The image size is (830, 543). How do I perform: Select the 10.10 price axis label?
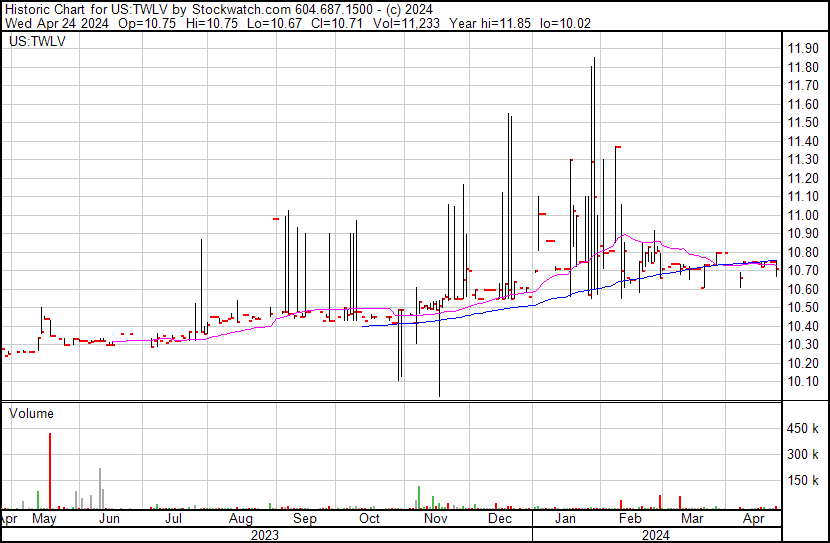803,382
